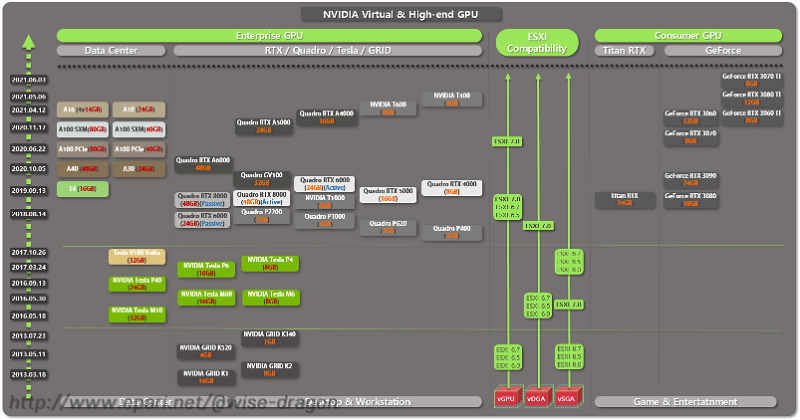Click the red vDGA cube icon
The width and height of the screenshot is (800, 420).
tap(538, 396)
